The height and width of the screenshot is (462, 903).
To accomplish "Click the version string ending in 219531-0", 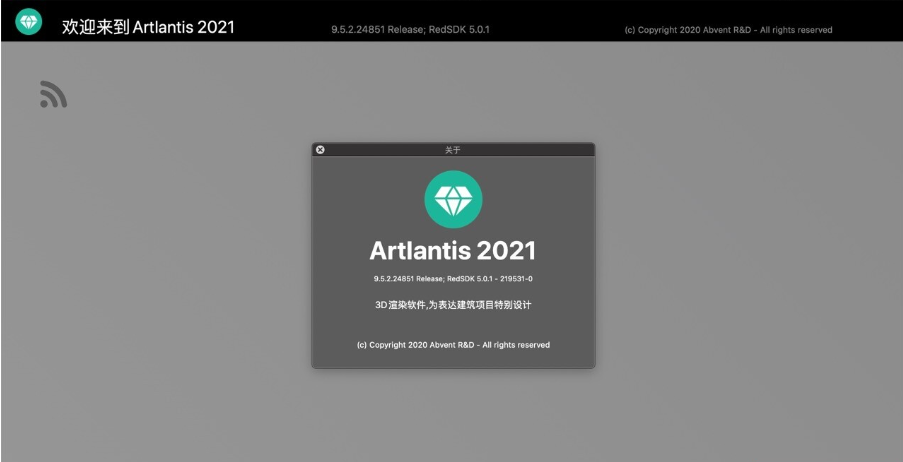I will pyautogui.click(x=453, y=279).
